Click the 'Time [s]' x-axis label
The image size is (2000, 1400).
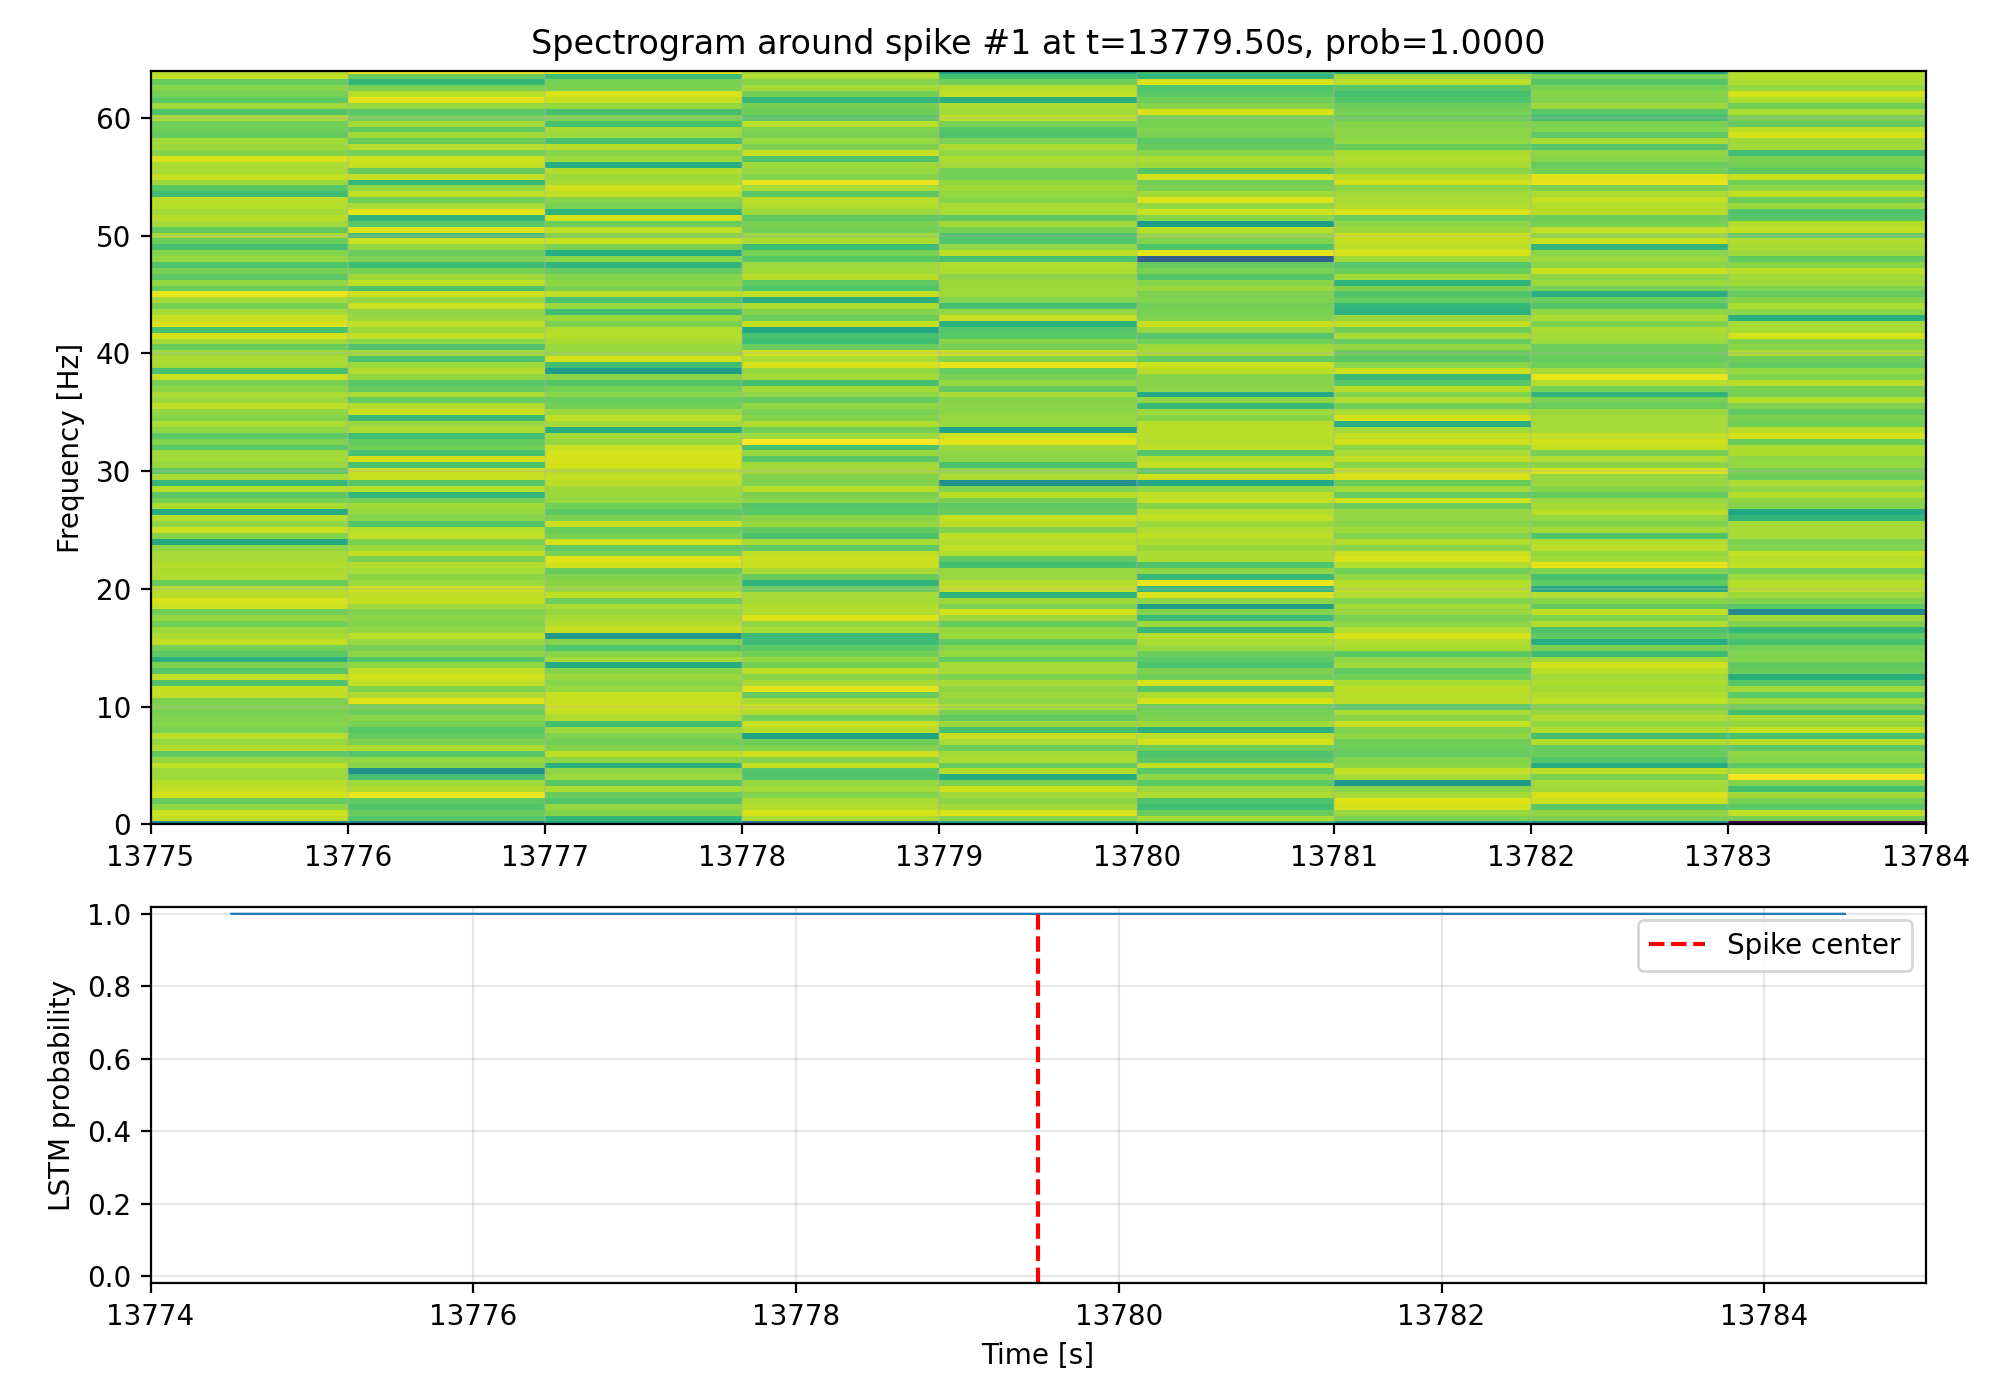pyautogui.click(x=1037, y=1354)
